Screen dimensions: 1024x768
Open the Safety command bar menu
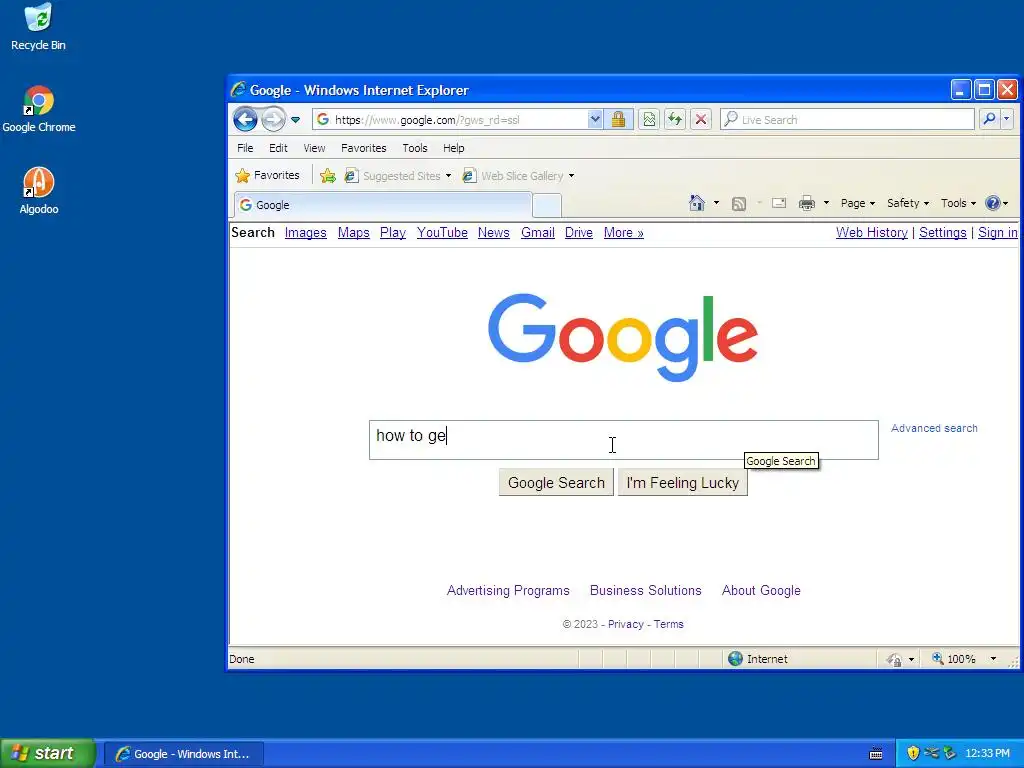(907, 203)
